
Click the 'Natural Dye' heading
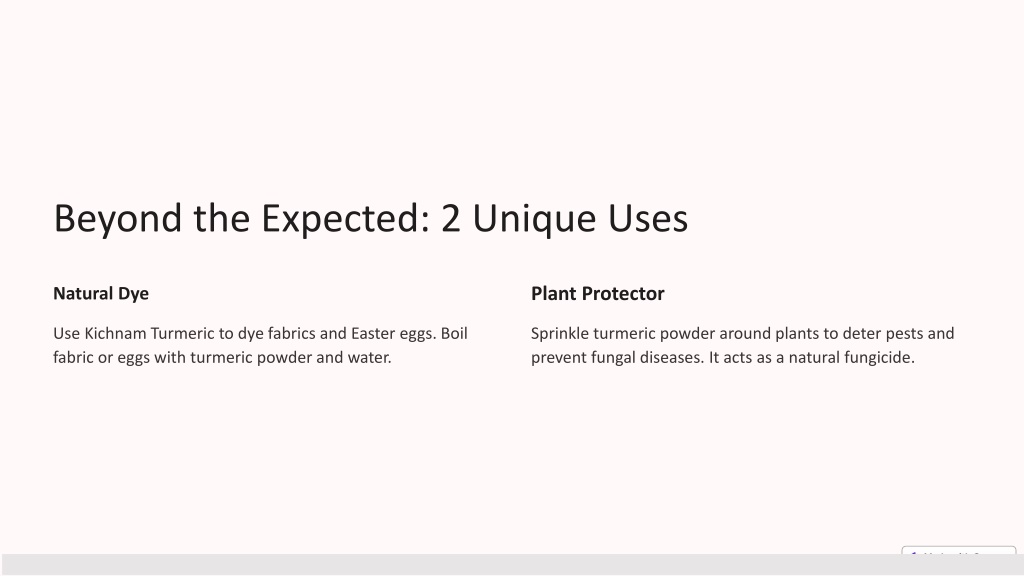click(x=101, y=294)
